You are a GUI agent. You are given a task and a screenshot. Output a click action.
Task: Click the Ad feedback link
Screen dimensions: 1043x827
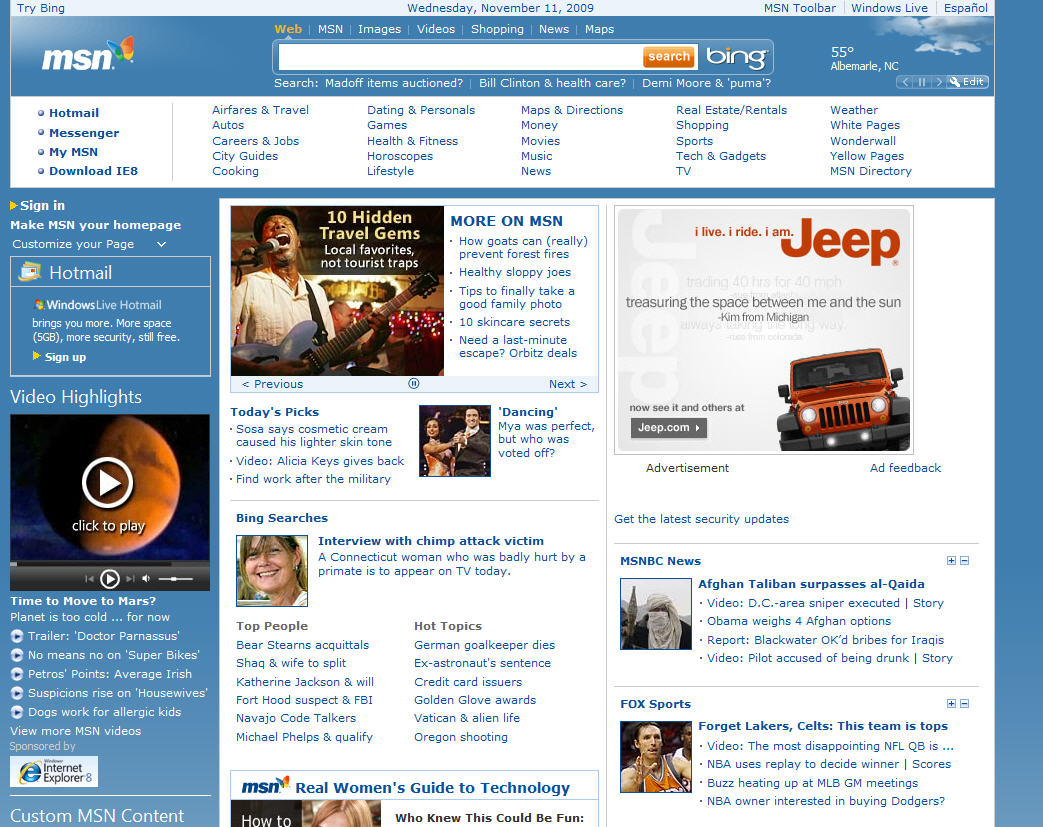905,468
